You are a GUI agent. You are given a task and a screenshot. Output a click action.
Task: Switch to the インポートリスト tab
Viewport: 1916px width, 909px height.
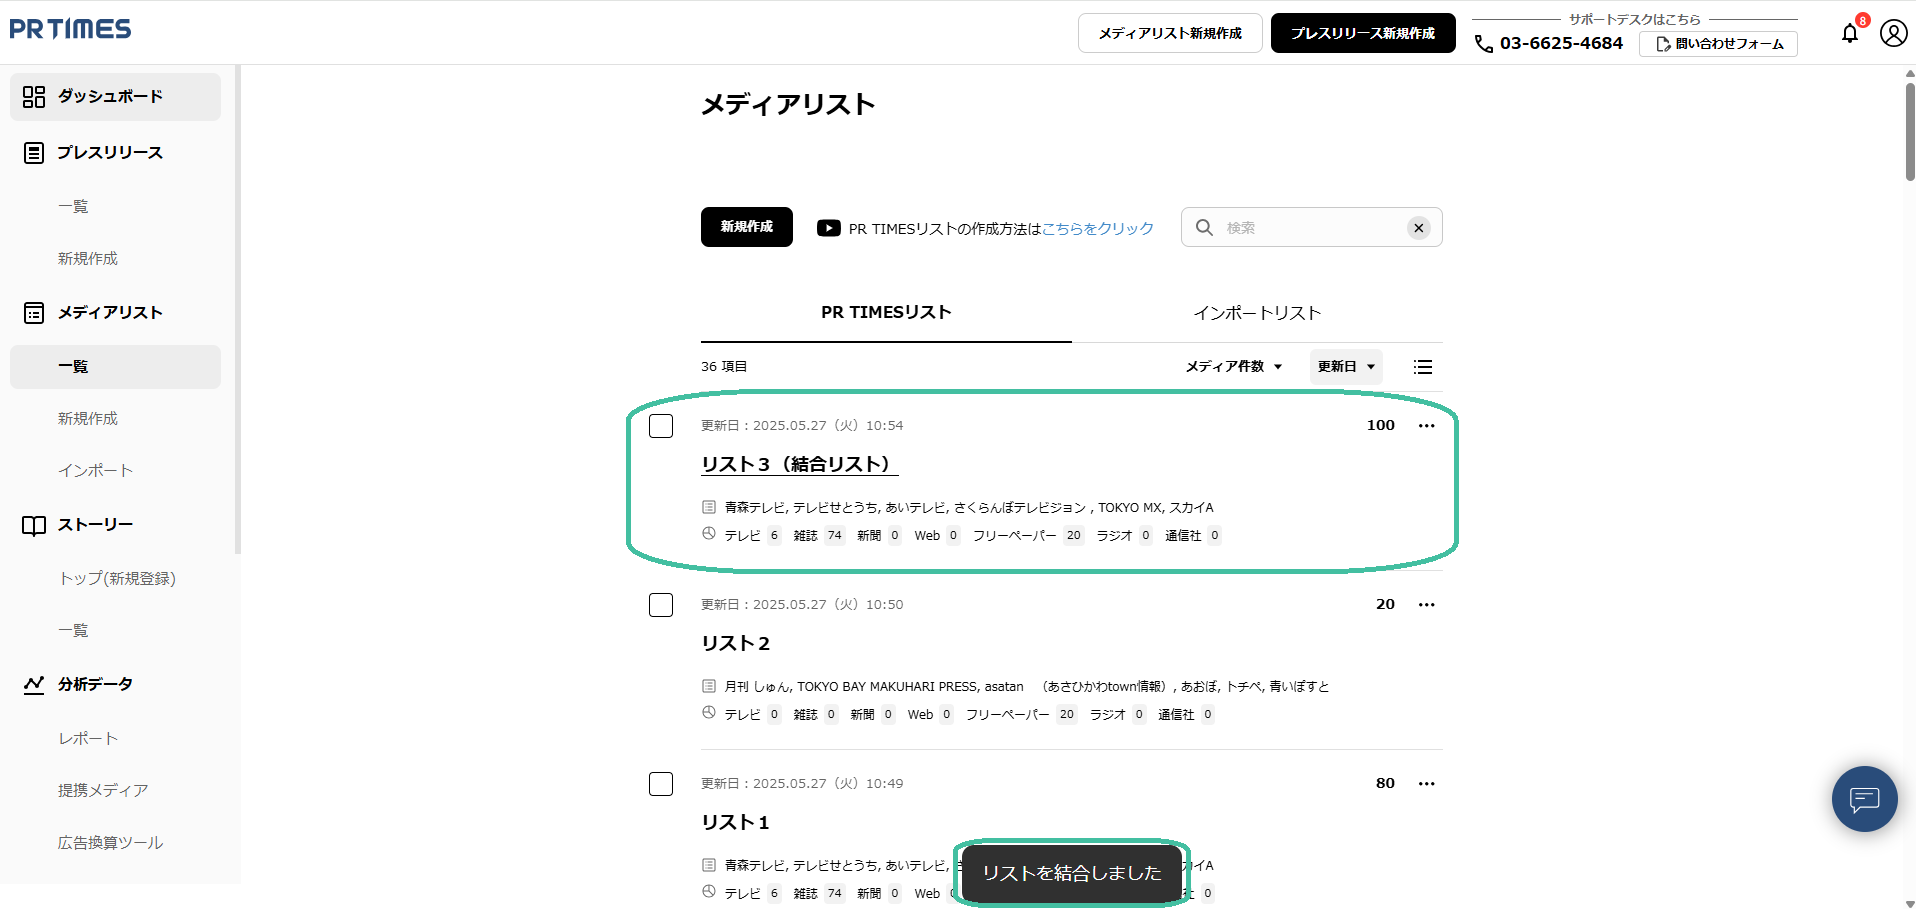(1256, 313)
